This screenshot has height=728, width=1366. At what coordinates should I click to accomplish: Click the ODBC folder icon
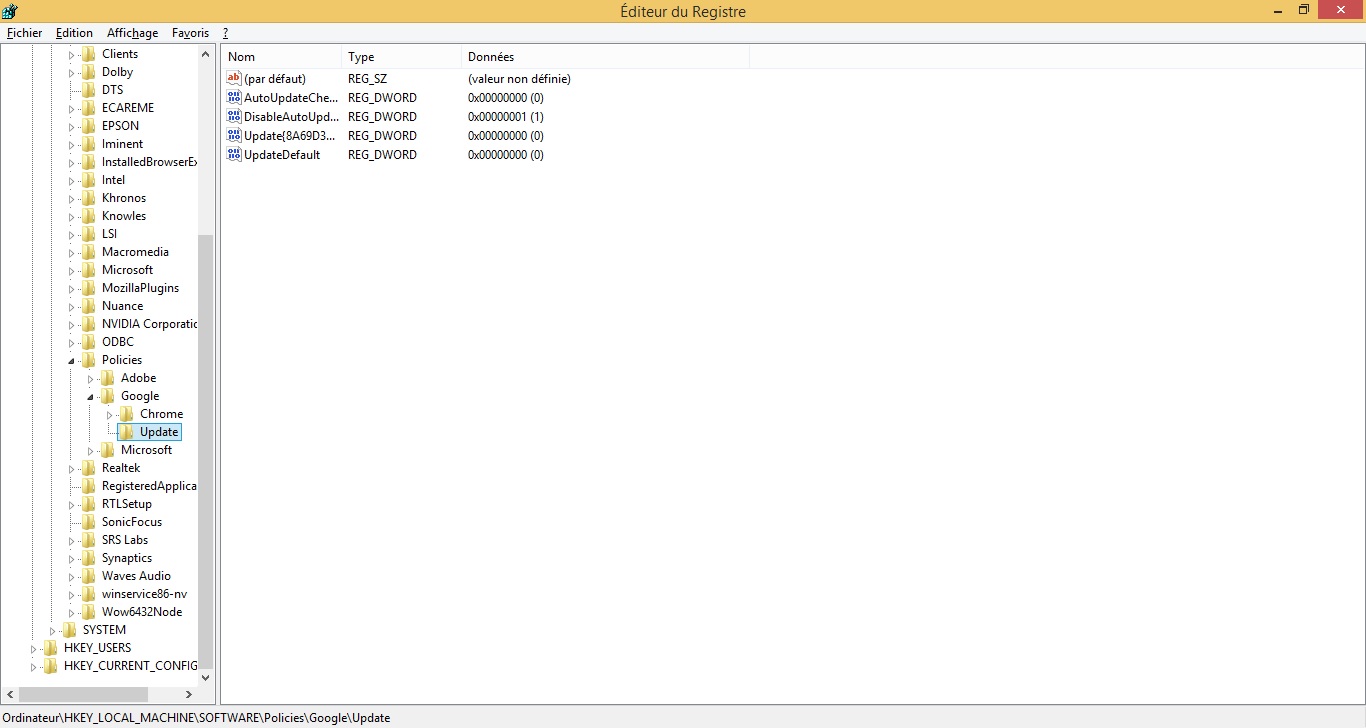pyautogui.click(x=88, y=342)
